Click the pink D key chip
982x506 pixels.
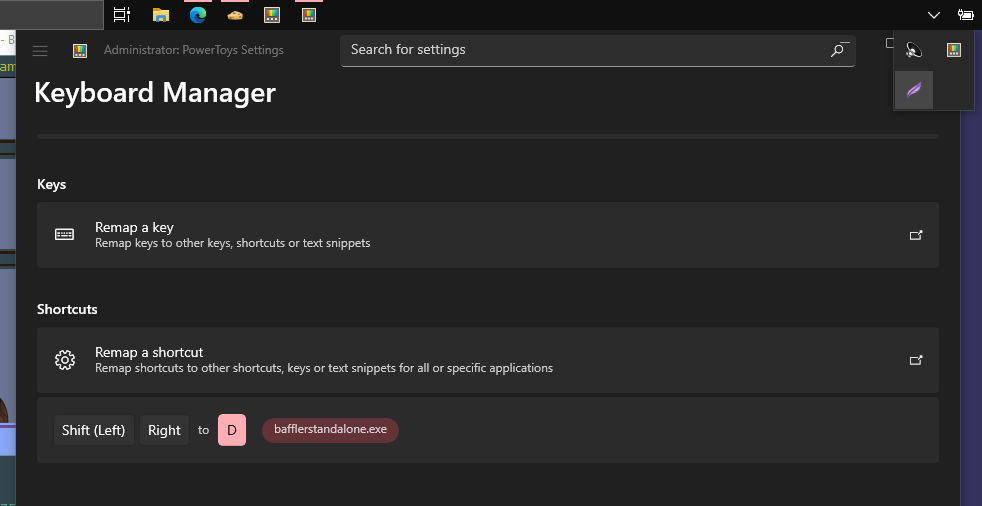pyautogui.click(x=232, y=430)
